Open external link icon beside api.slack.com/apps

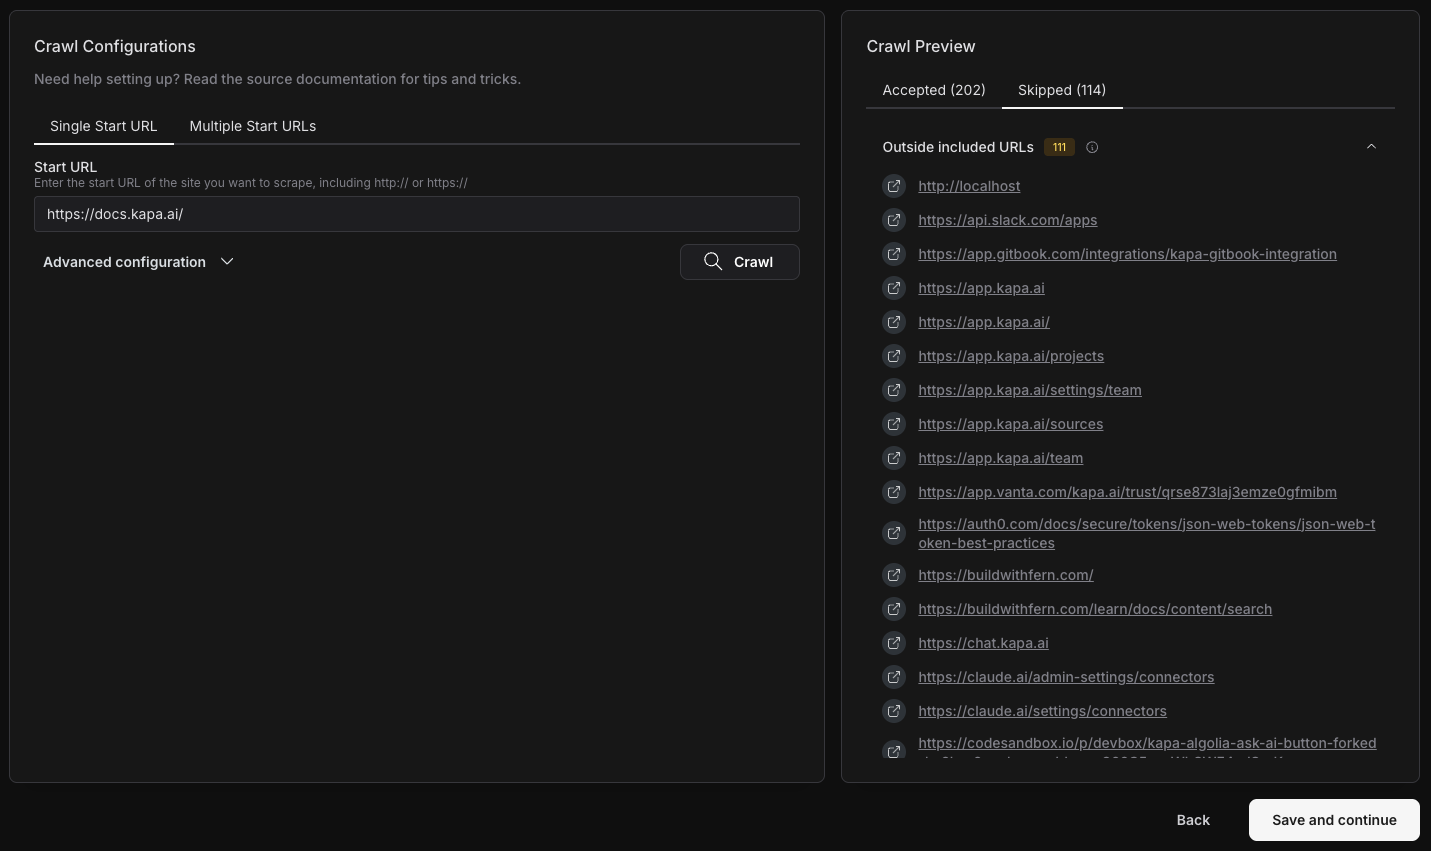click(x=894, y=220)
